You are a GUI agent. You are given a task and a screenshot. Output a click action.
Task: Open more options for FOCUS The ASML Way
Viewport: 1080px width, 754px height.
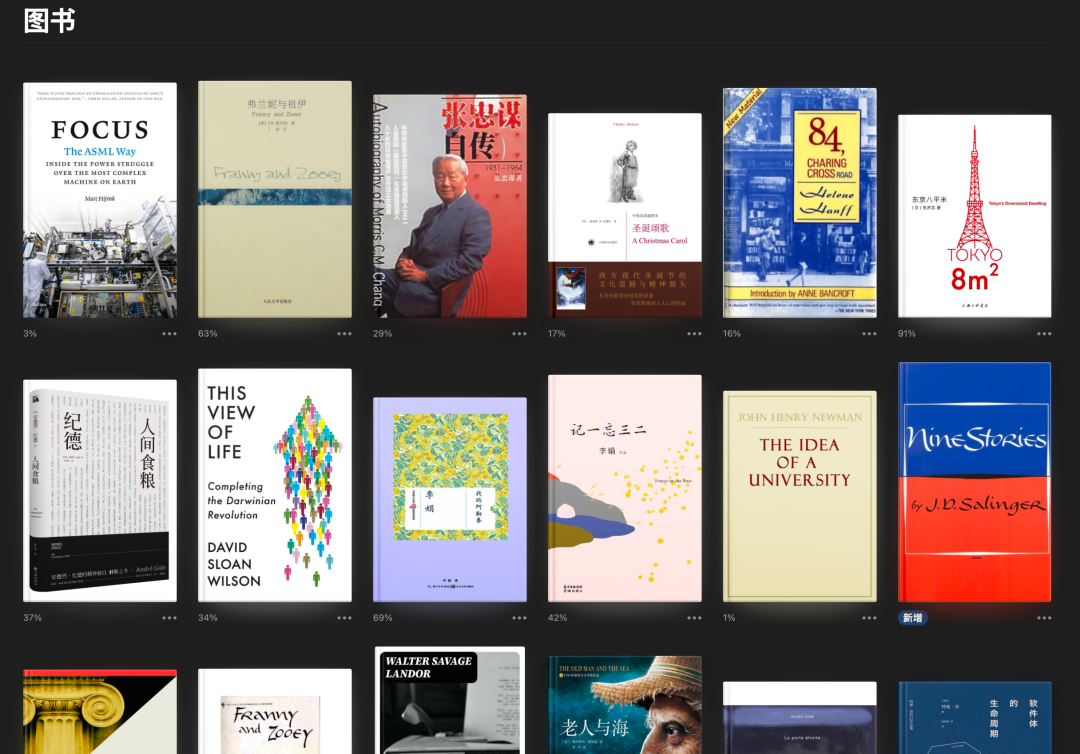pos(169,334)
